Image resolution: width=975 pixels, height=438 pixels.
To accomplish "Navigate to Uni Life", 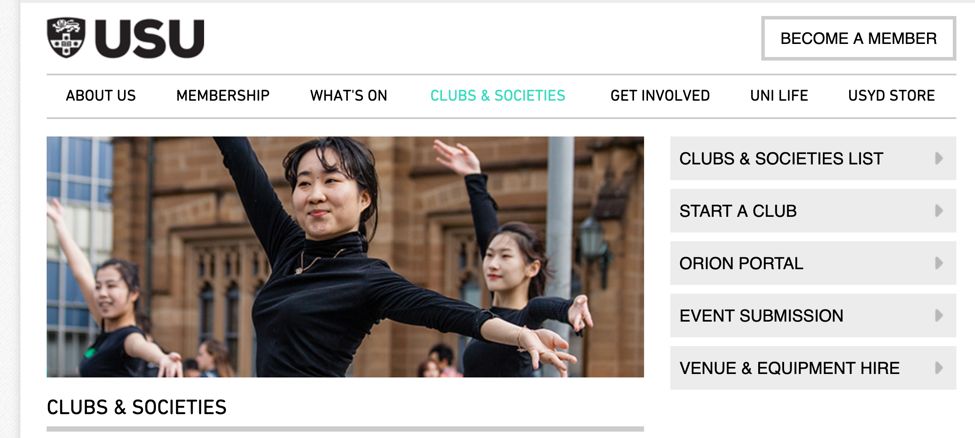I will pos(779,96).
